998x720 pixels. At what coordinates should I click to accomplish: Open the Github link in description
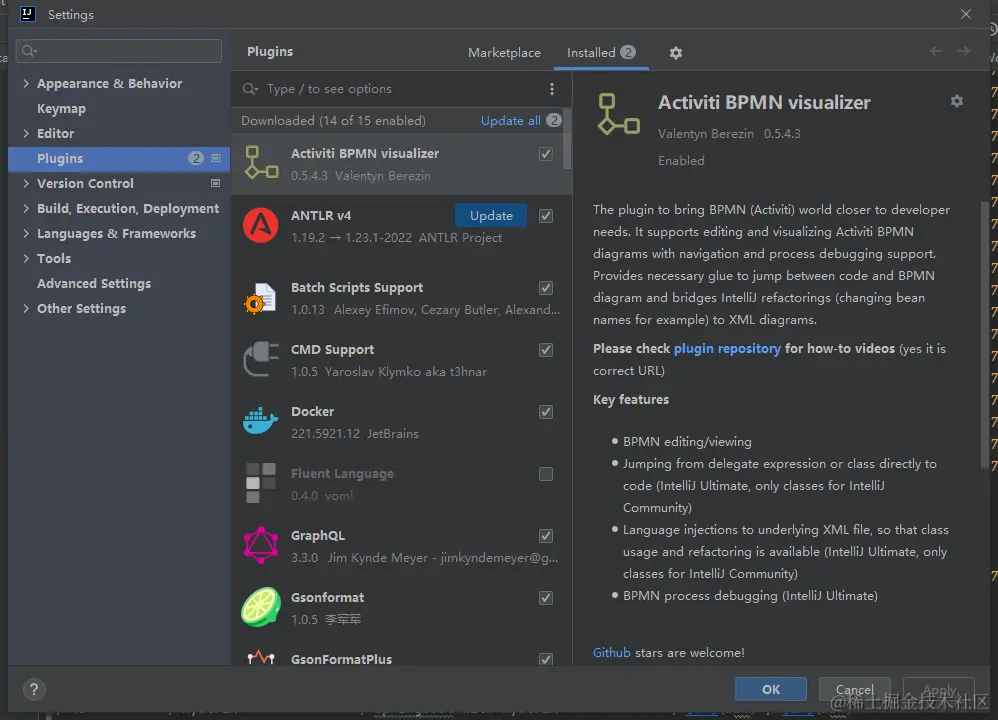pos(612,653)
